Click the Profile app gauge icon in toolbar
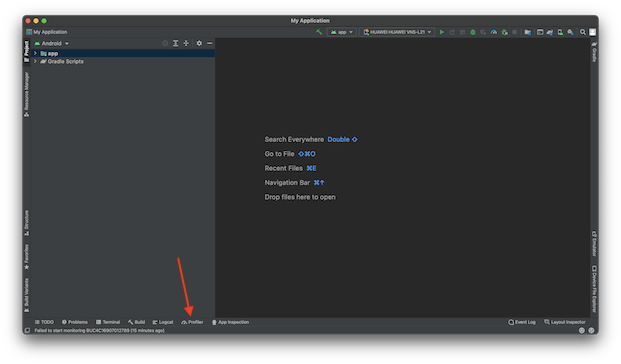This screenshot has height=364, width=621. click(494, 32)
